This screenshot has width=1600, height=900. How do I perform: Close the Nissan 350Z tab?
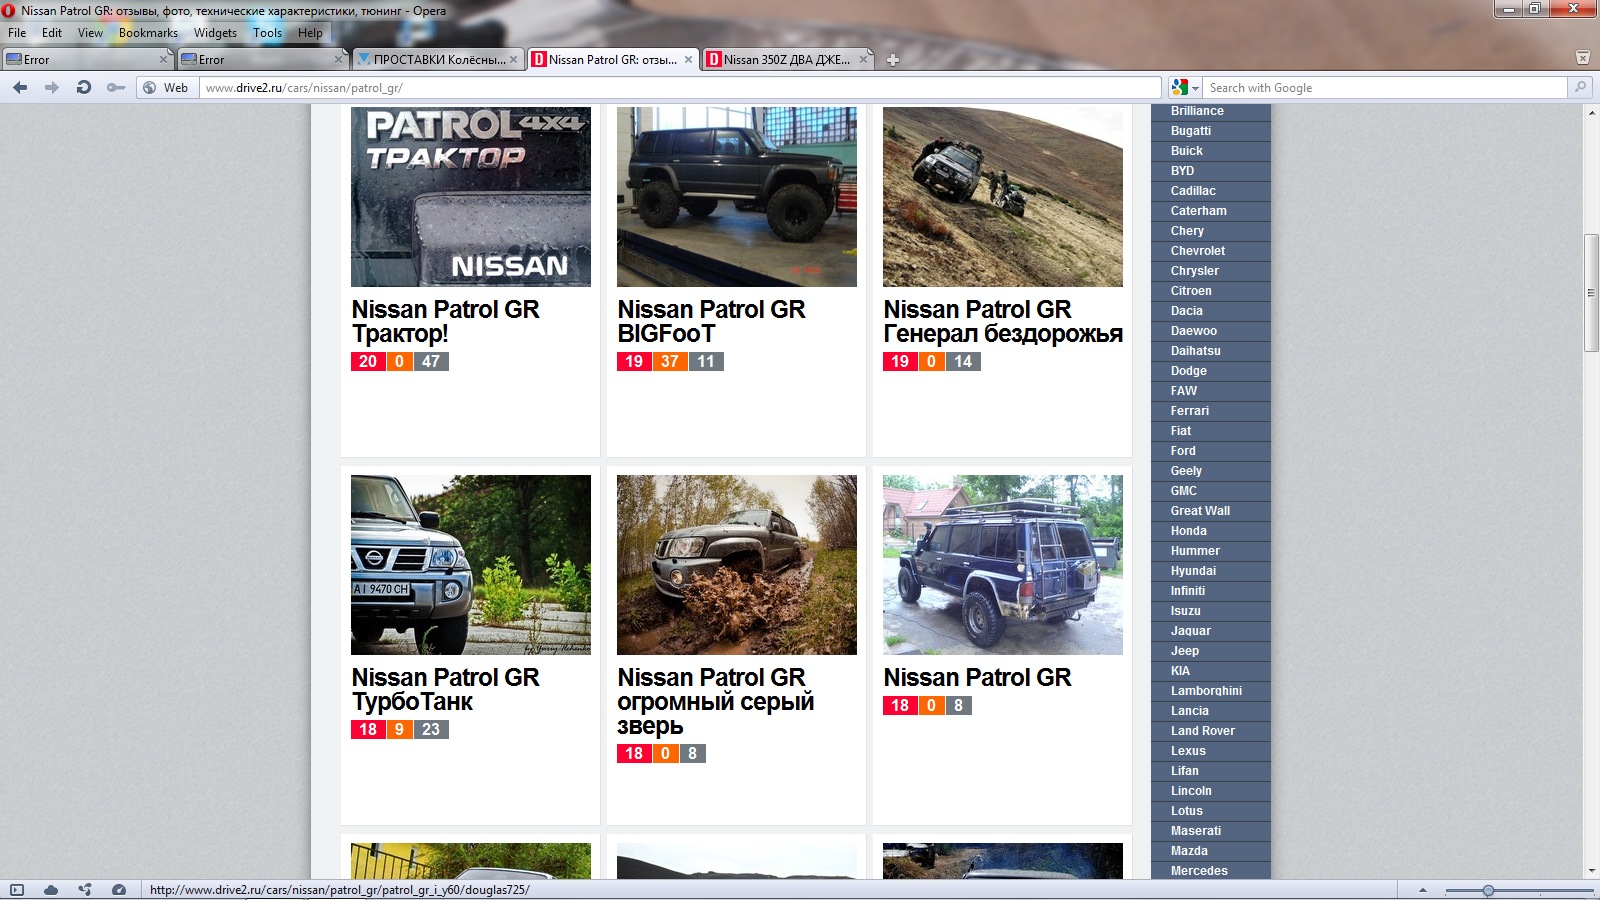coord(863,60)
